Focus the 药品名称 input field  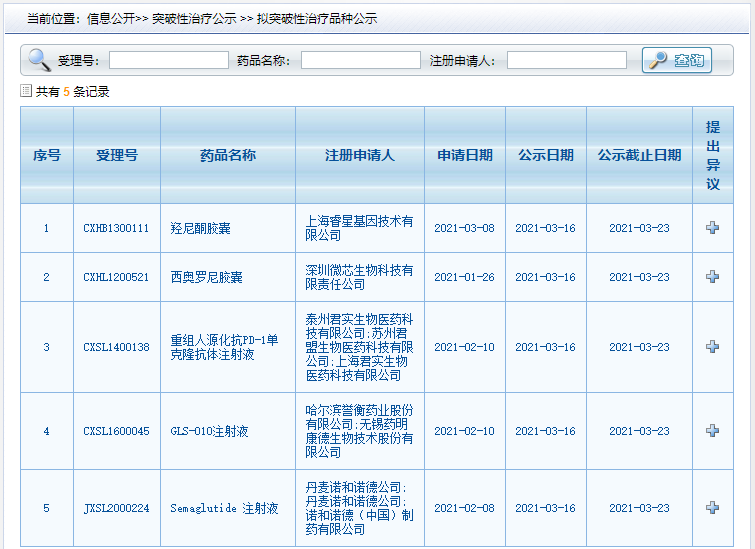[361, 60]
